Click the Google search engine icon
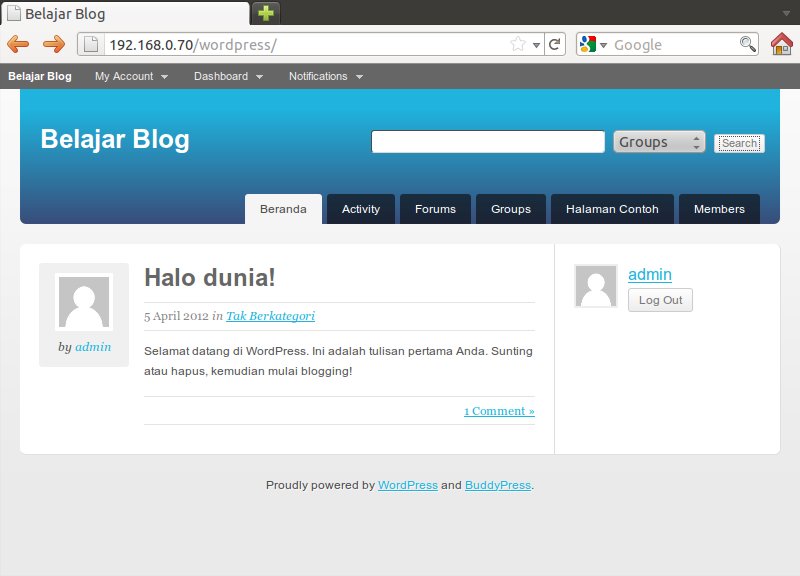The image size is (800, 576). (x=588, y=44)
